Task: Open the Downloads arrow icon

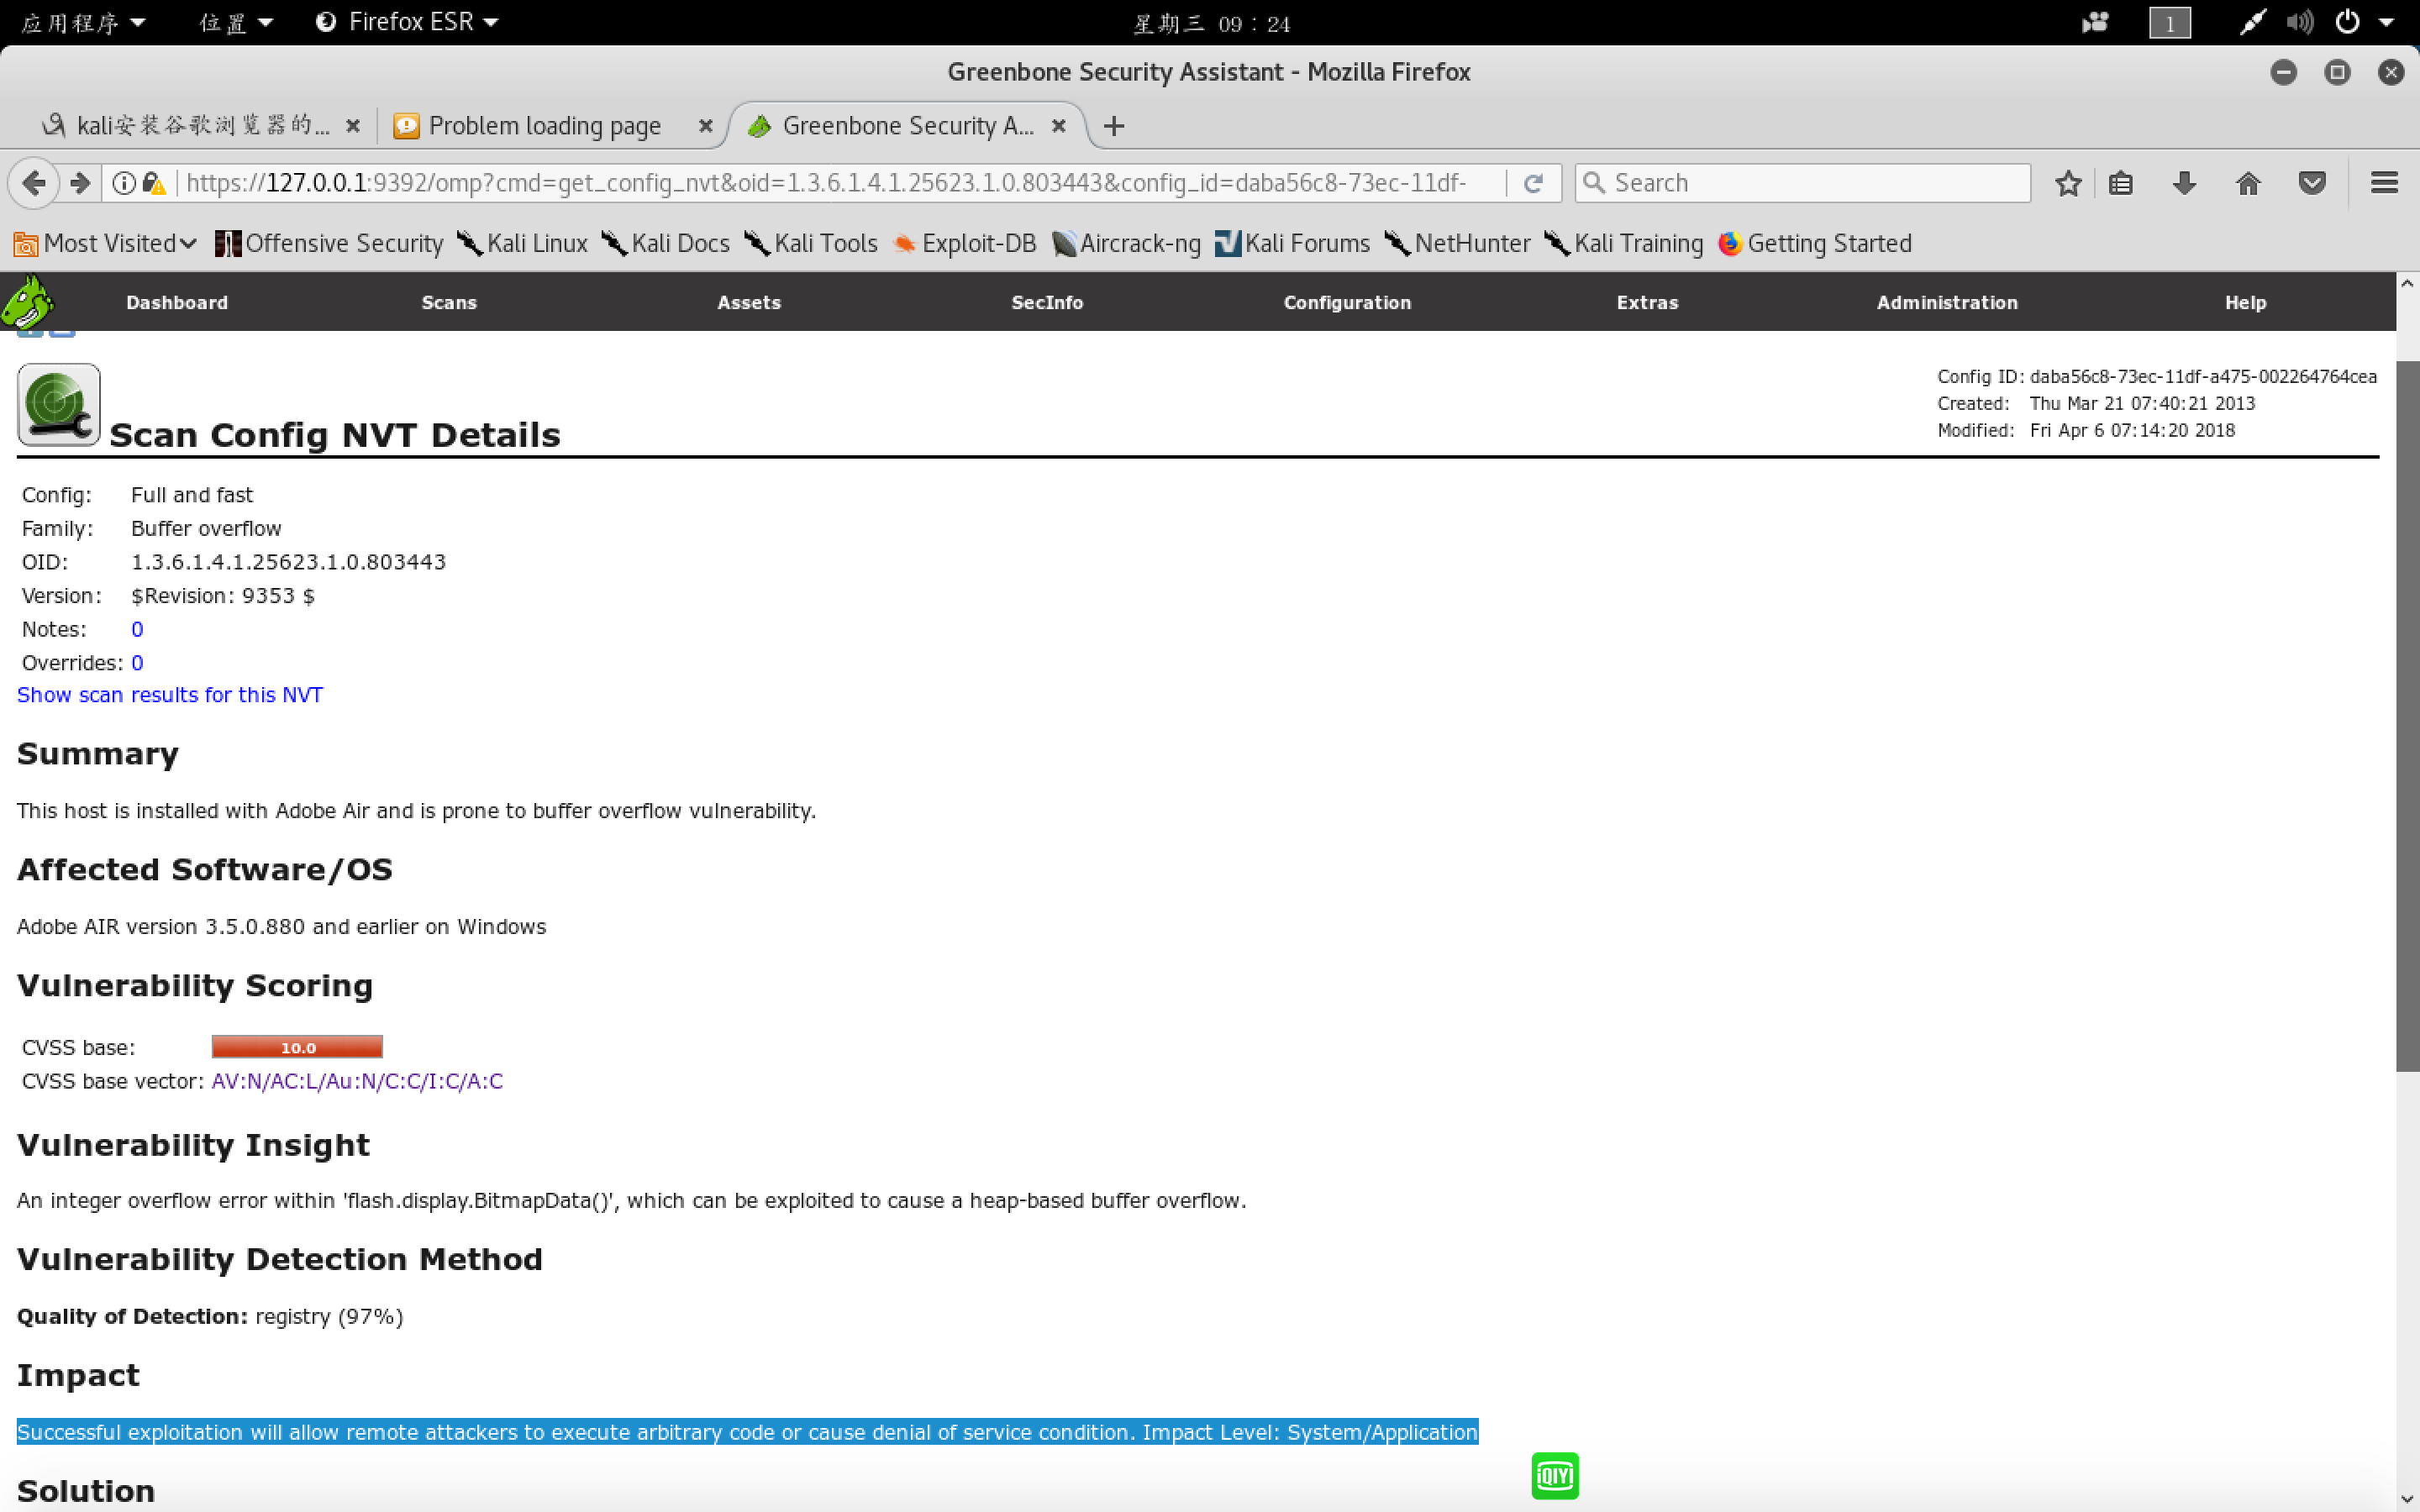Action: click(2184, 183)
